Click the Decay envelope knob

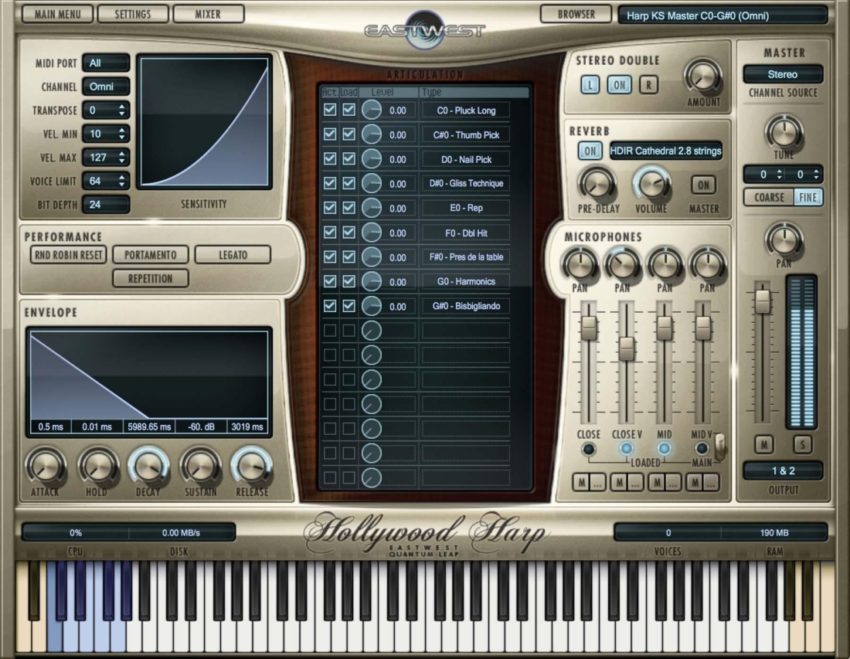coord(149,466)
